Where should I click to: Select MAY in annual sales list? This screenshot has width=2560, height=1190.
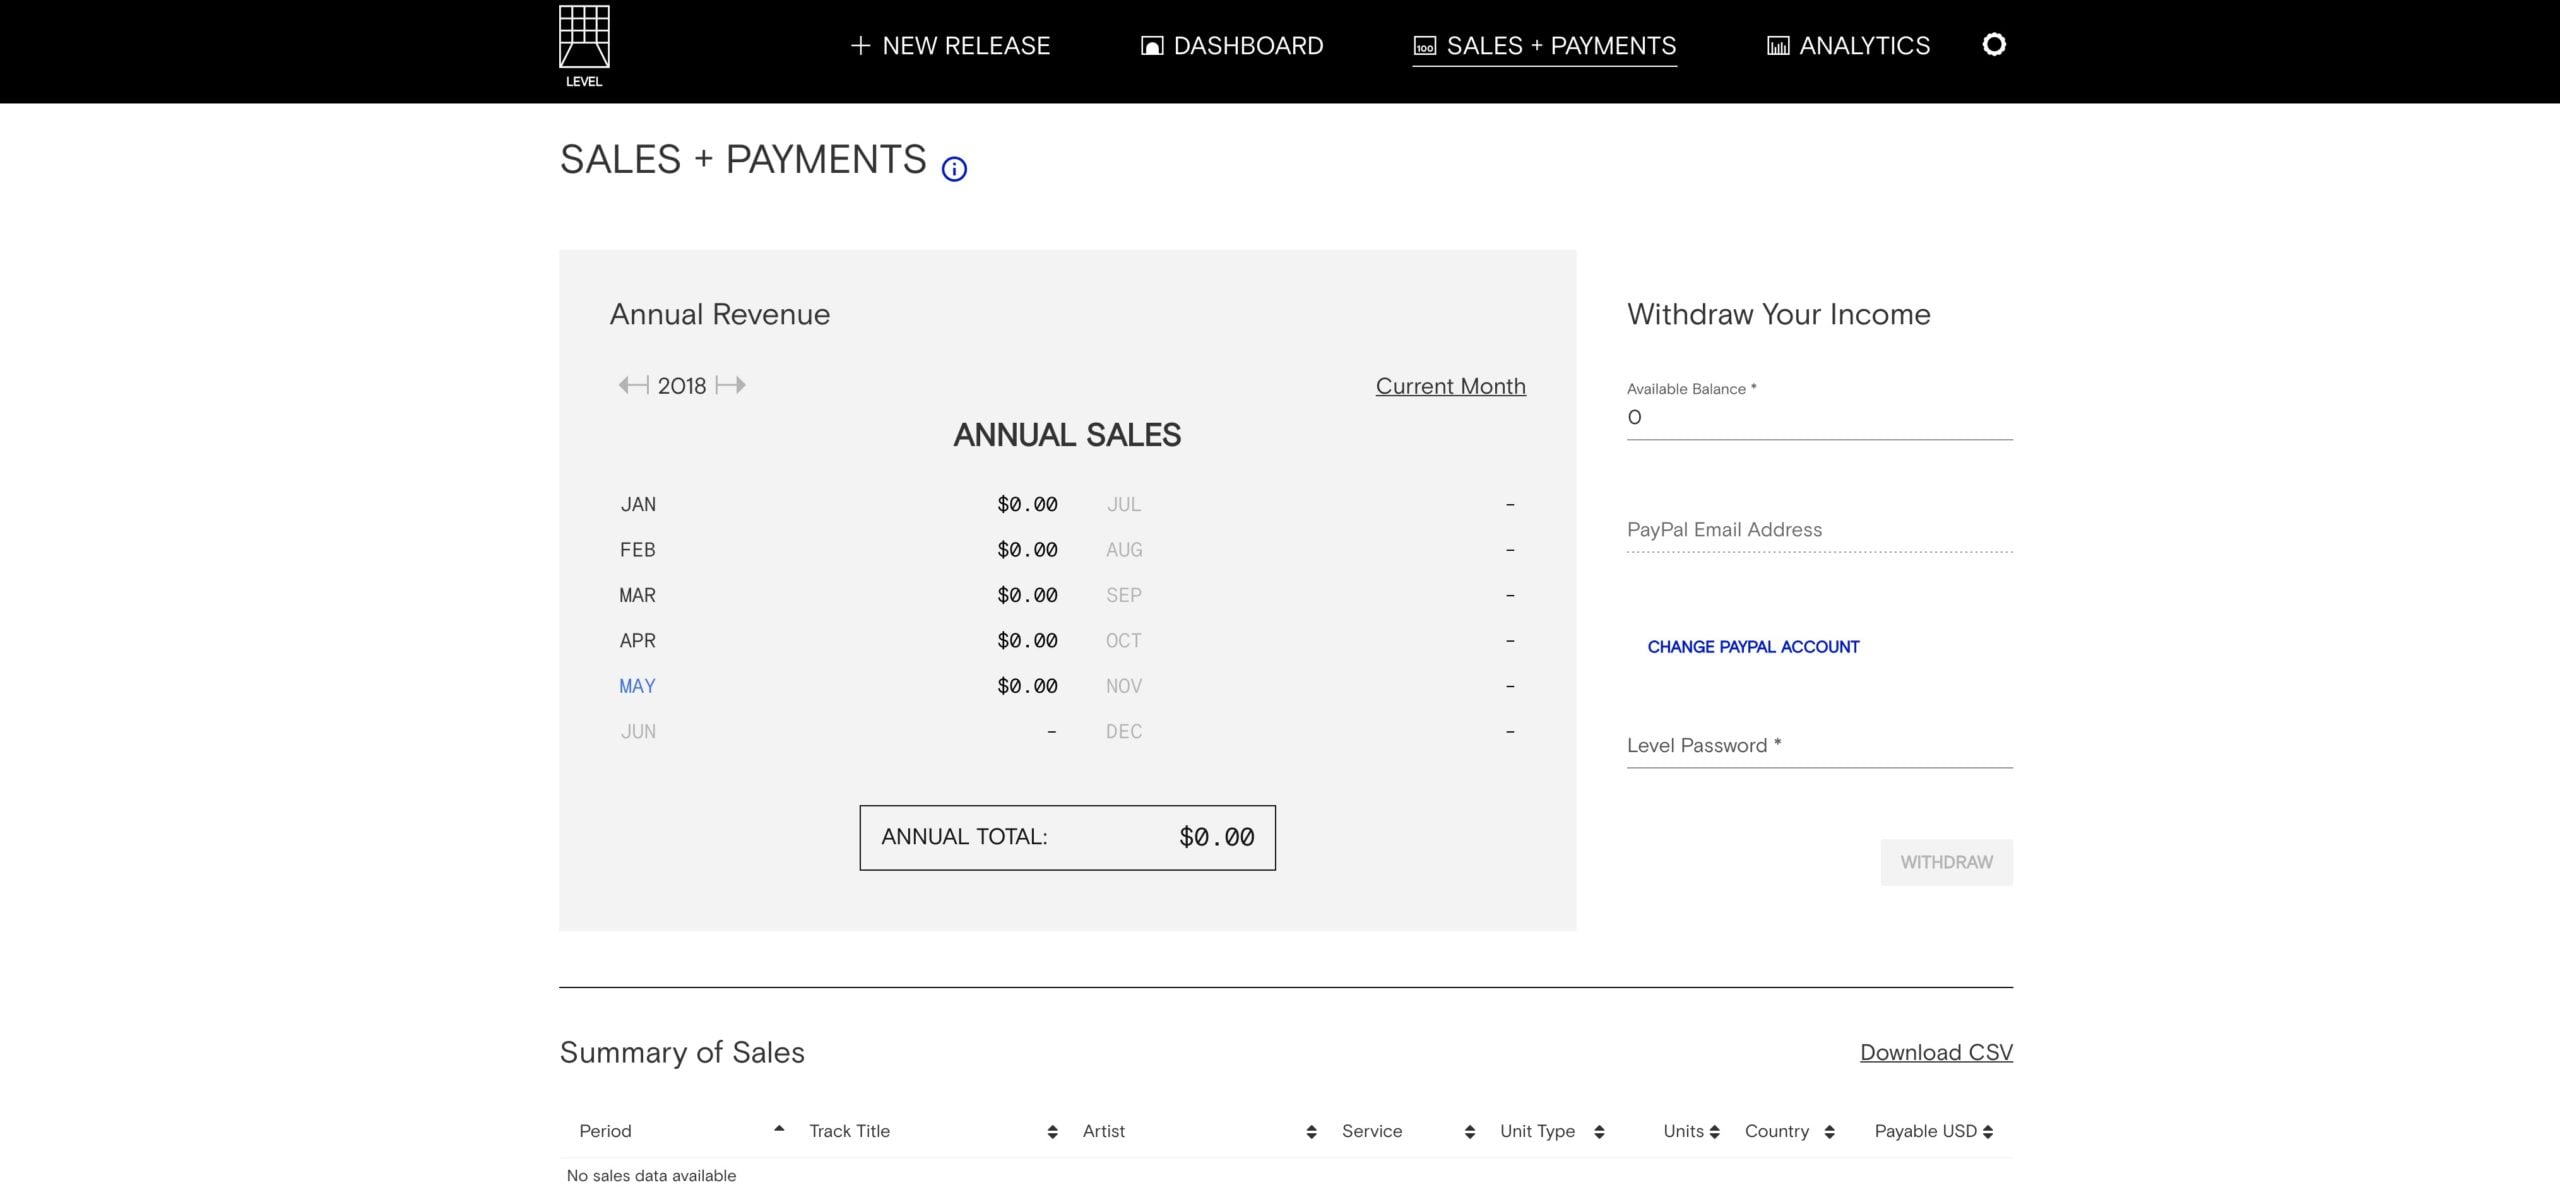637,686
